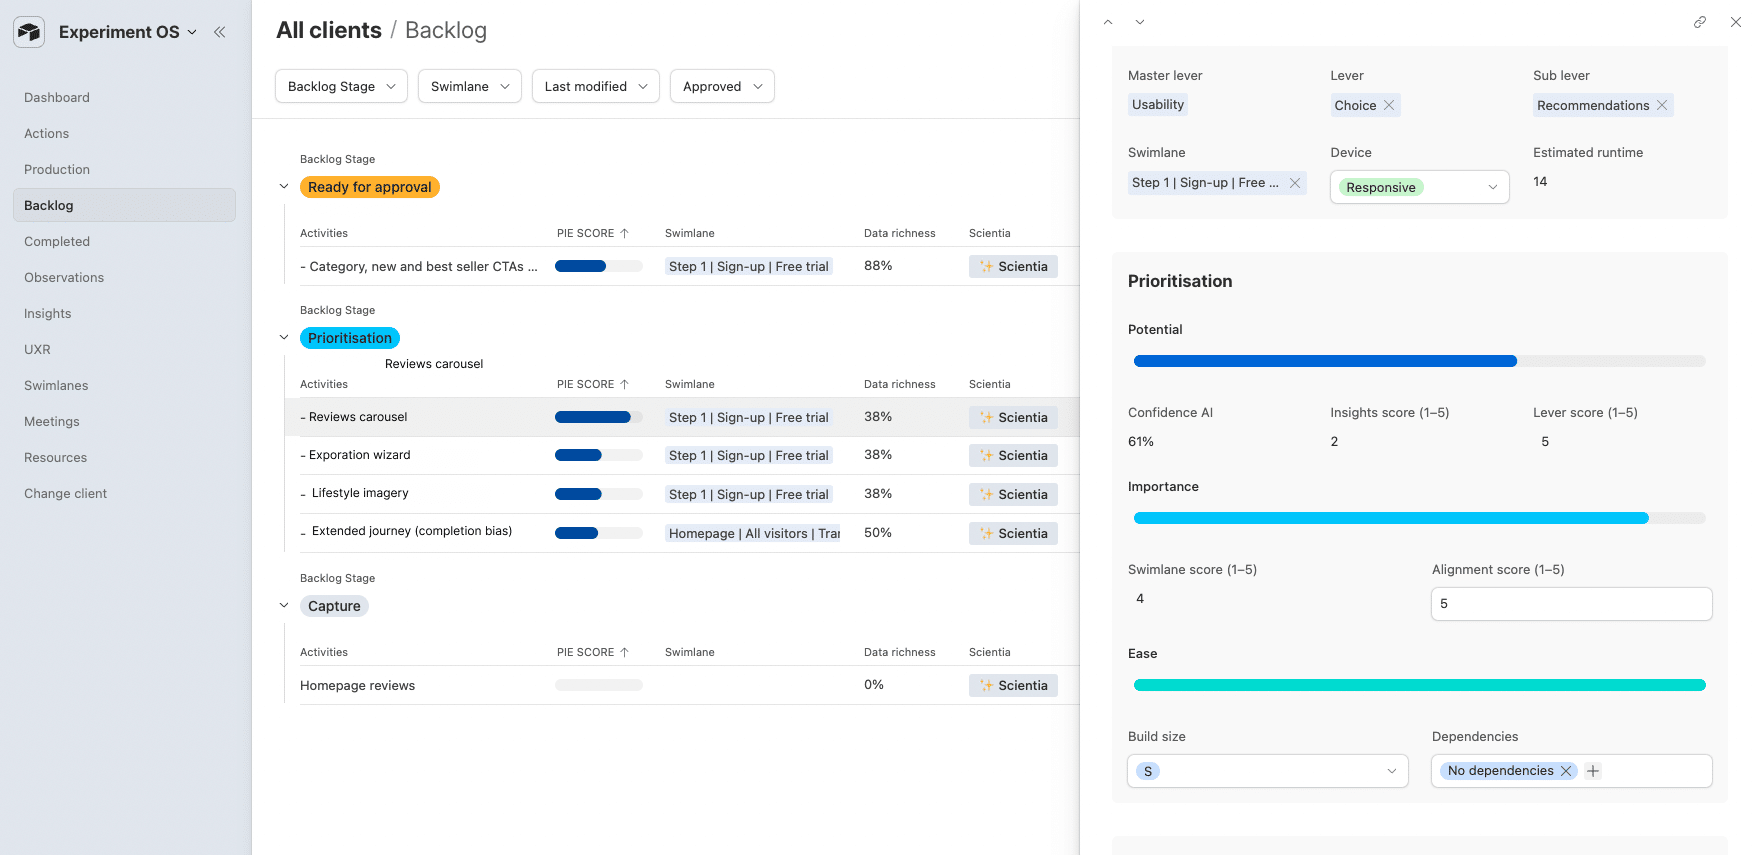Screen dimensions: 1758x855
Task: Open the Device dropdown showing Responsive
Action: (x=1418, y=187)
